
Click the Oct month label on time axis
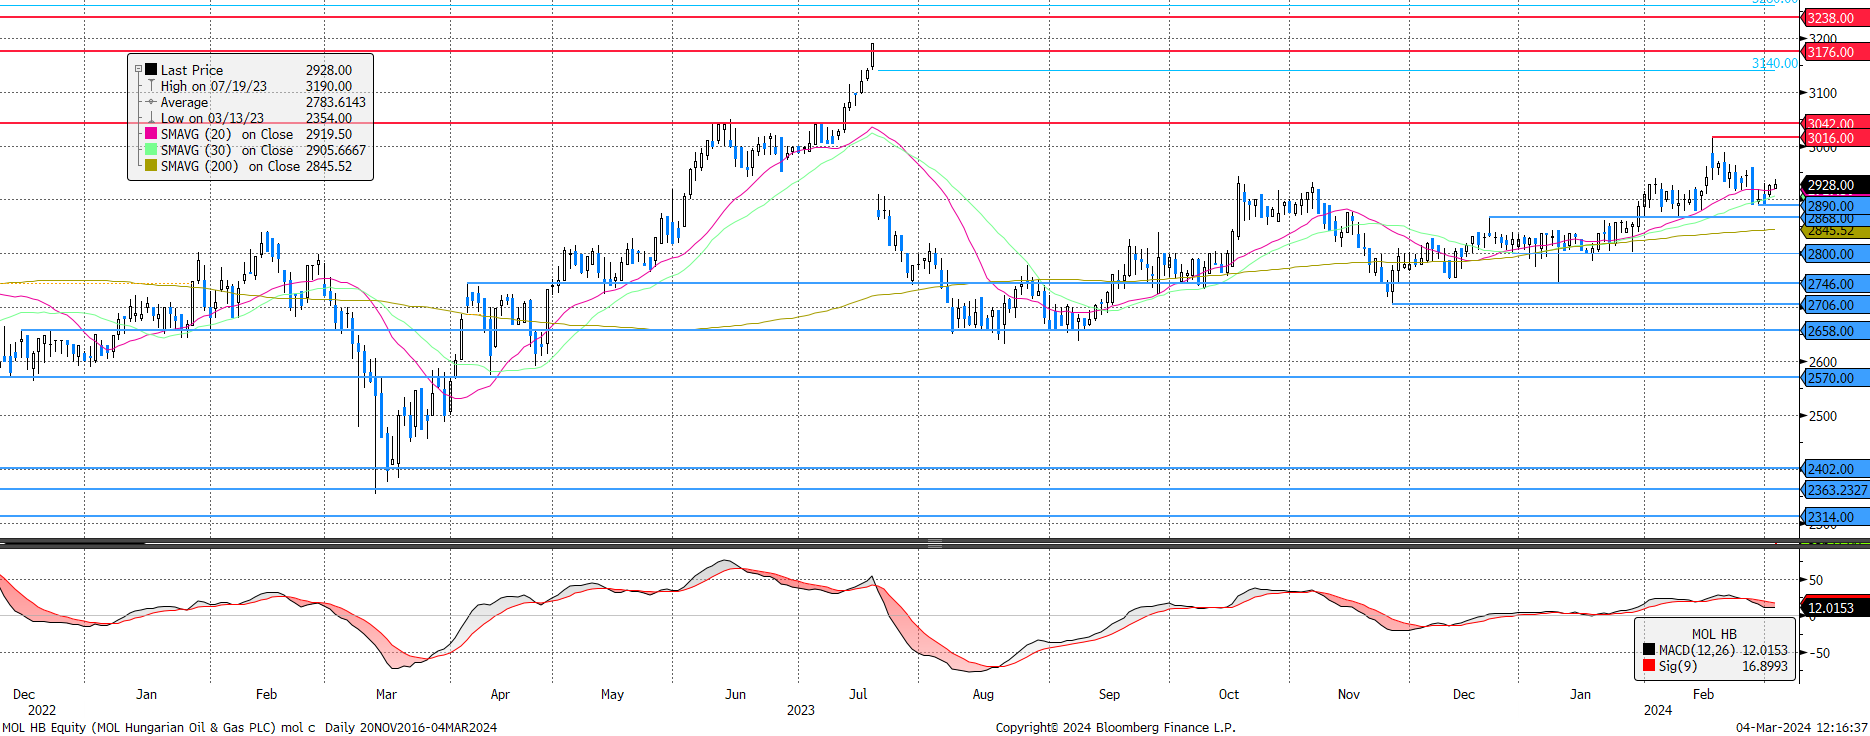pos(1229,694)
